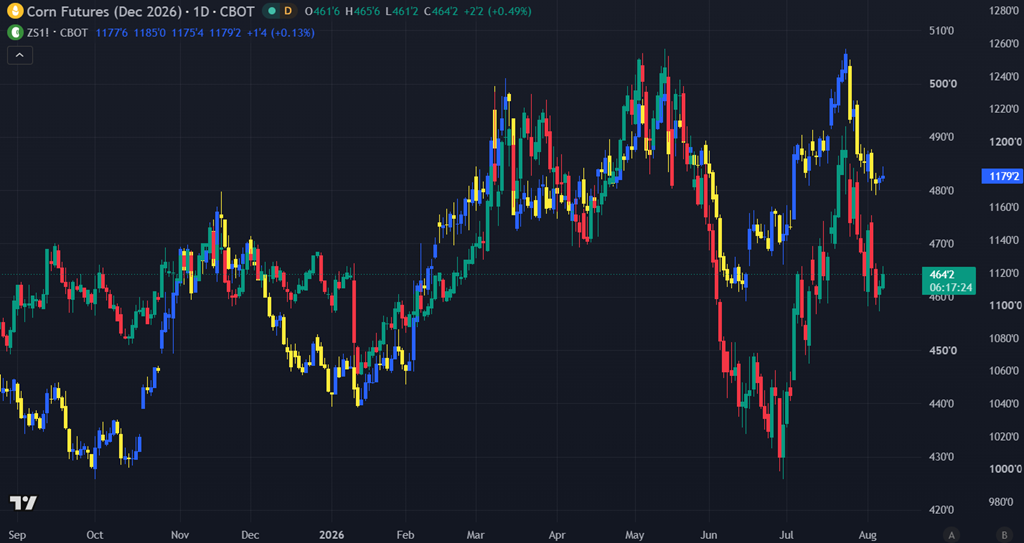1024x543 pixels.
Task: Click the ZS1! change +1'4 (+0.13%)
Action: (x=283, y=32)
